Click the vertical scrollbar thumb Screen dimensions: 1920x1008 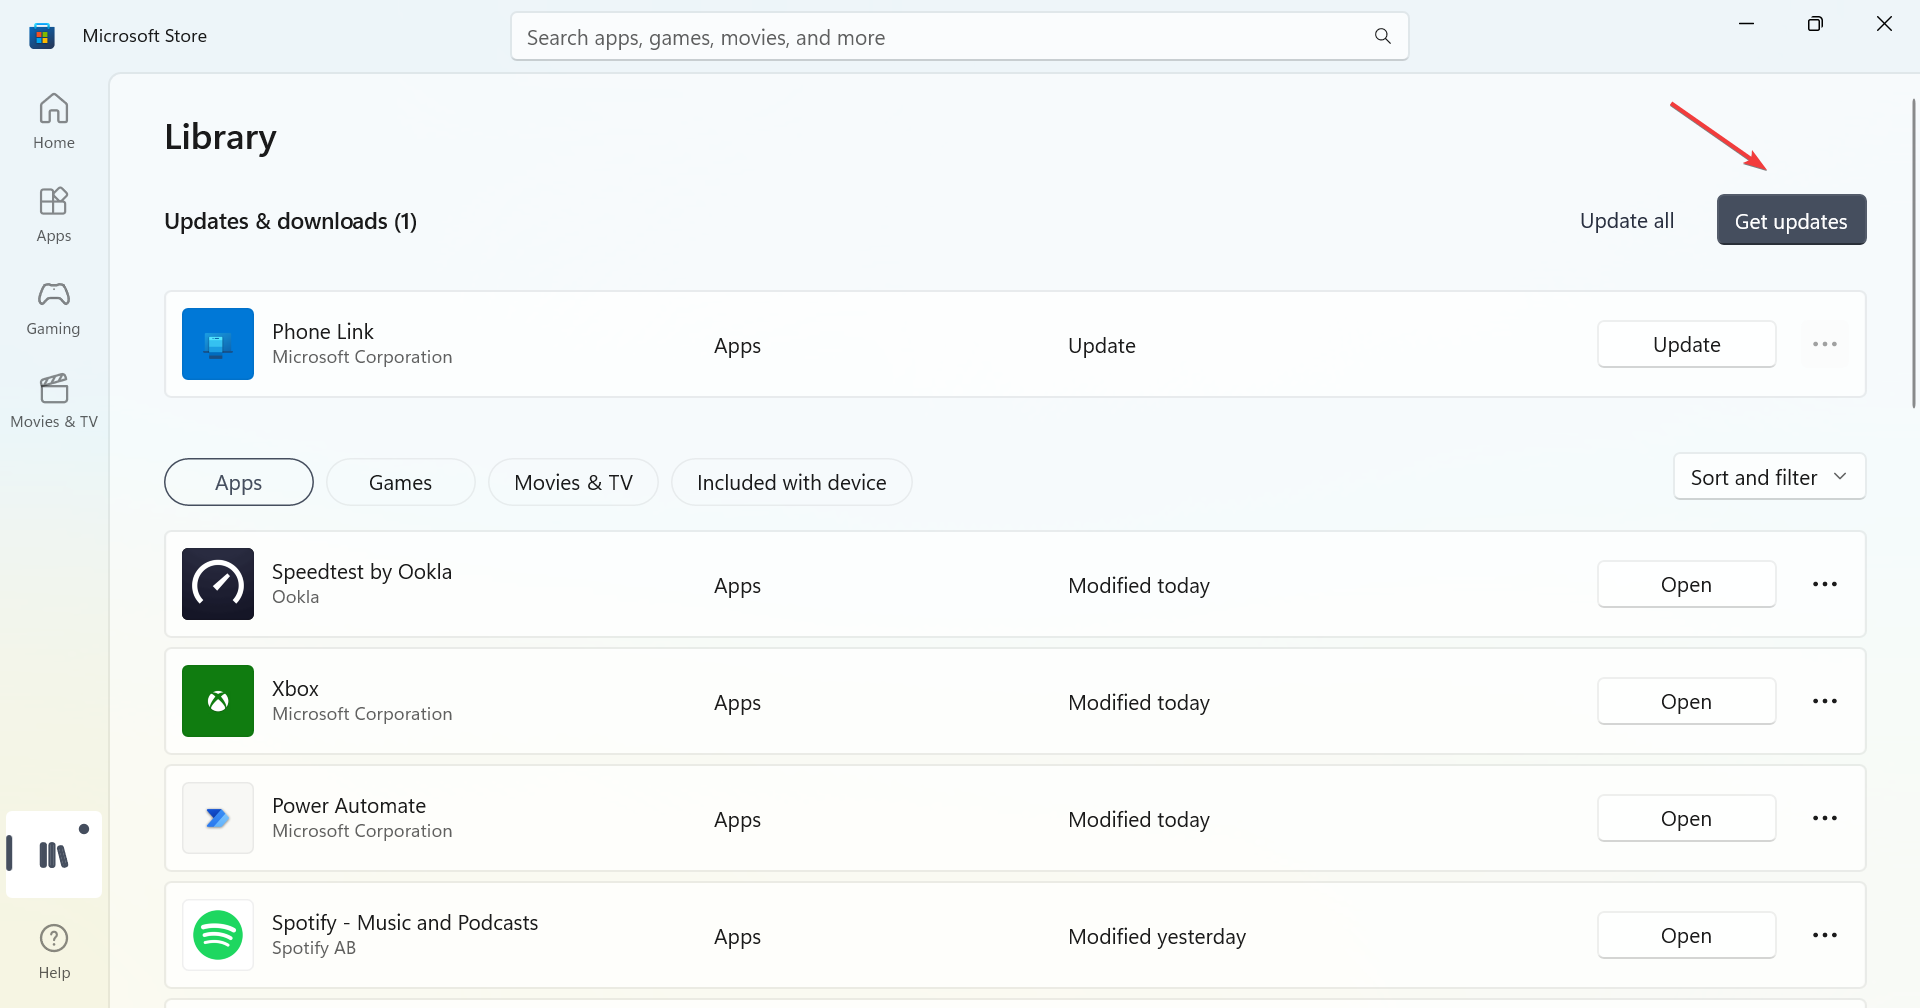1914,252
